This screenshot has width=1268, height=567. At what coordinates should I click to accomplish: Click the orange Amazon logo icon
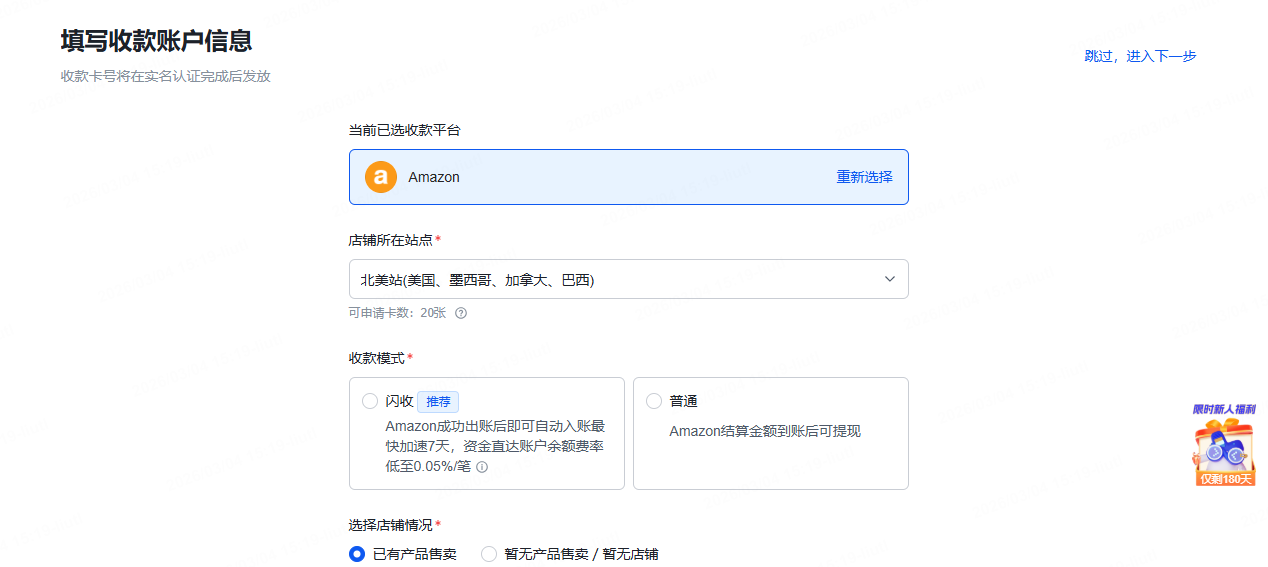[x=381, y=177]
